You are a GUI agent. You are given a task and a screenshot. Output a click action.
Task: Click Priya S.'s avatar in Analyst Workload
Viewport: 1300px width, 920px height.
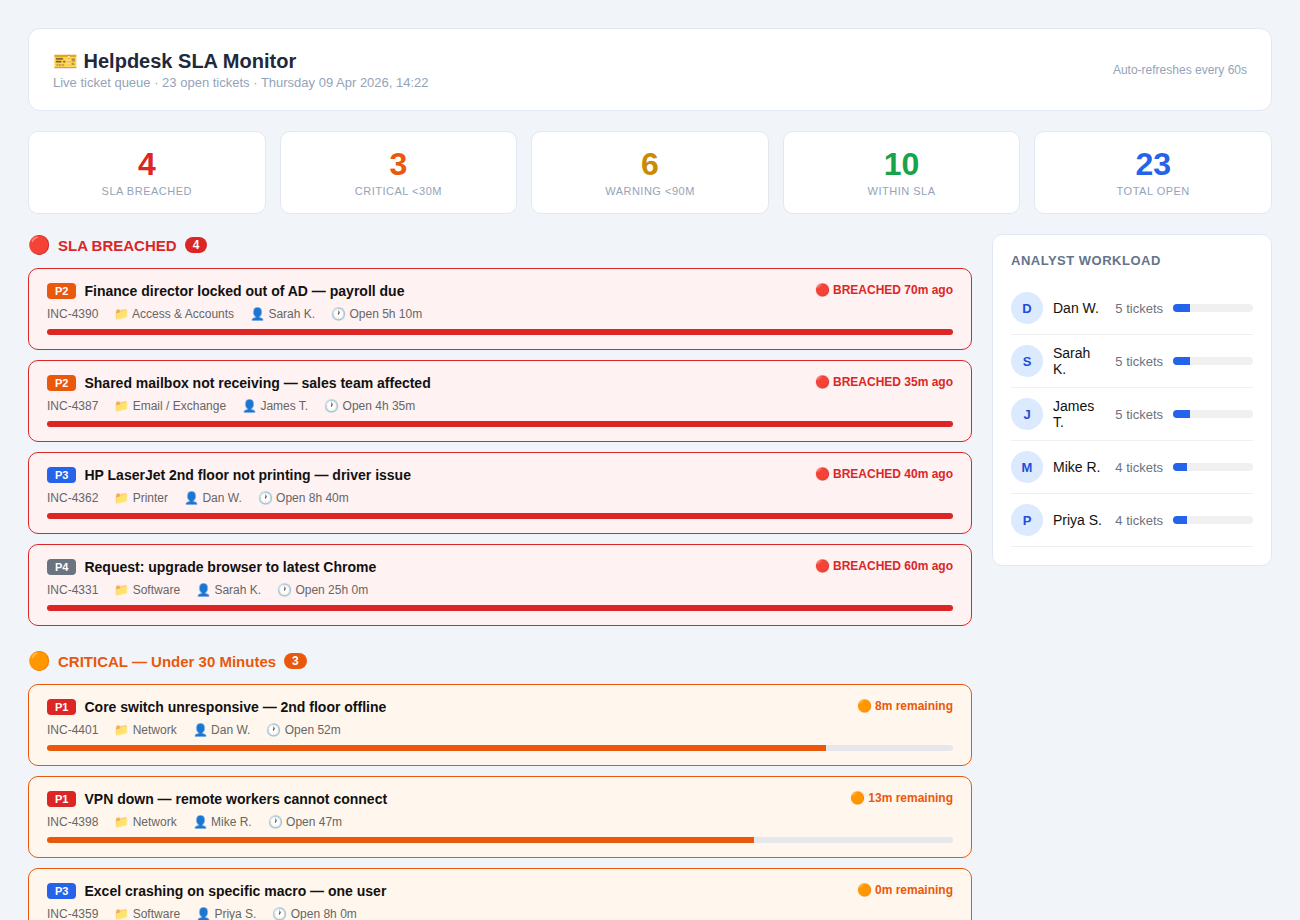pyautogui.click(x=1026, y=520)
